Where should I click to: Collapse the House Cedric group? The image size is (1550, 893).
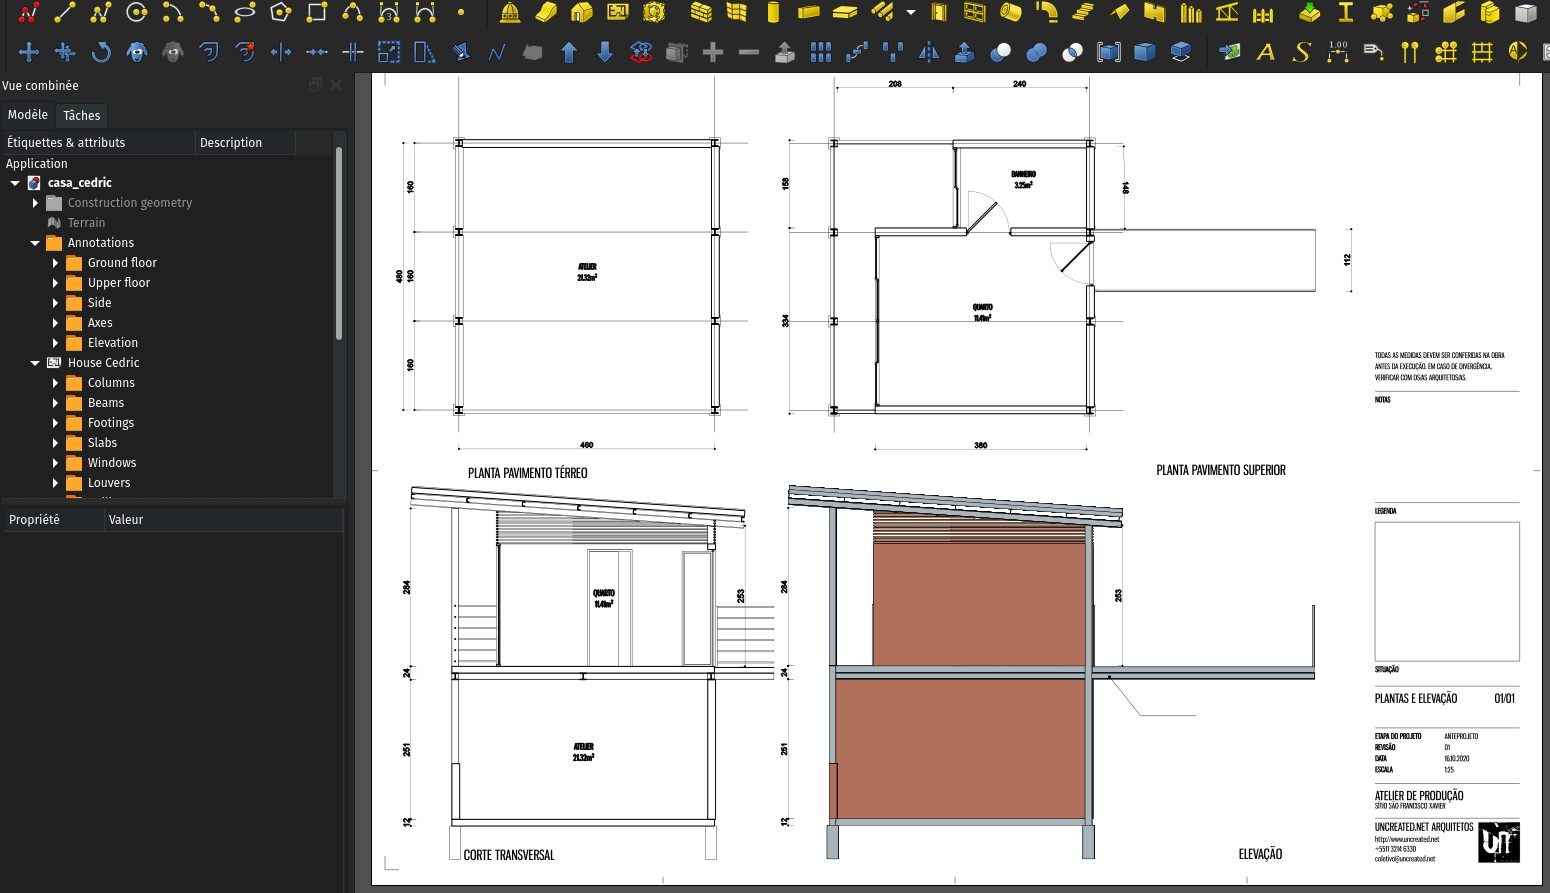(35, 363)
